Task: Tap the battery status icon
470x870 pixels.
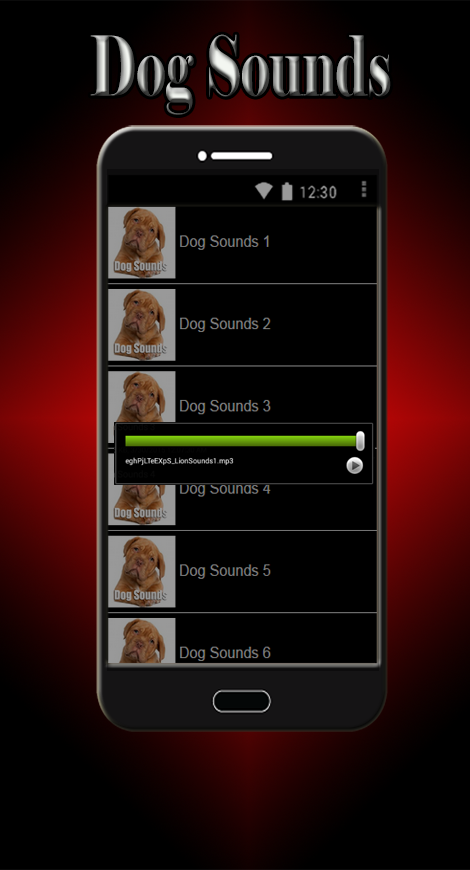Action: pyautogui.click(x=286, y=191)
